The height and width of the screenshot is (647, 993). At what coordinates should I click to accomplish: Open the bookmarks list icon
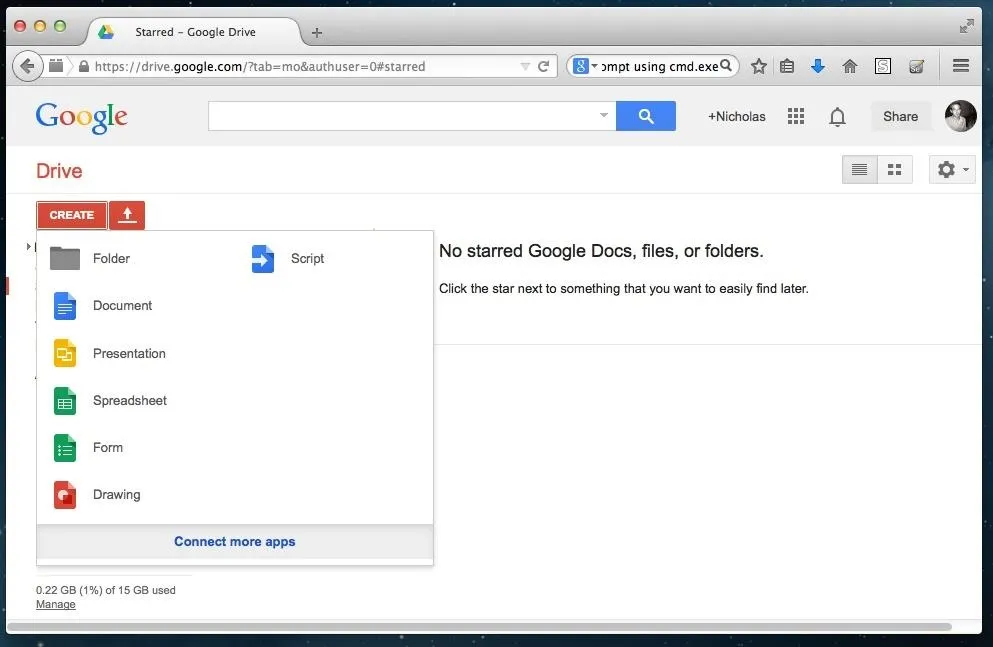[787, 66]
